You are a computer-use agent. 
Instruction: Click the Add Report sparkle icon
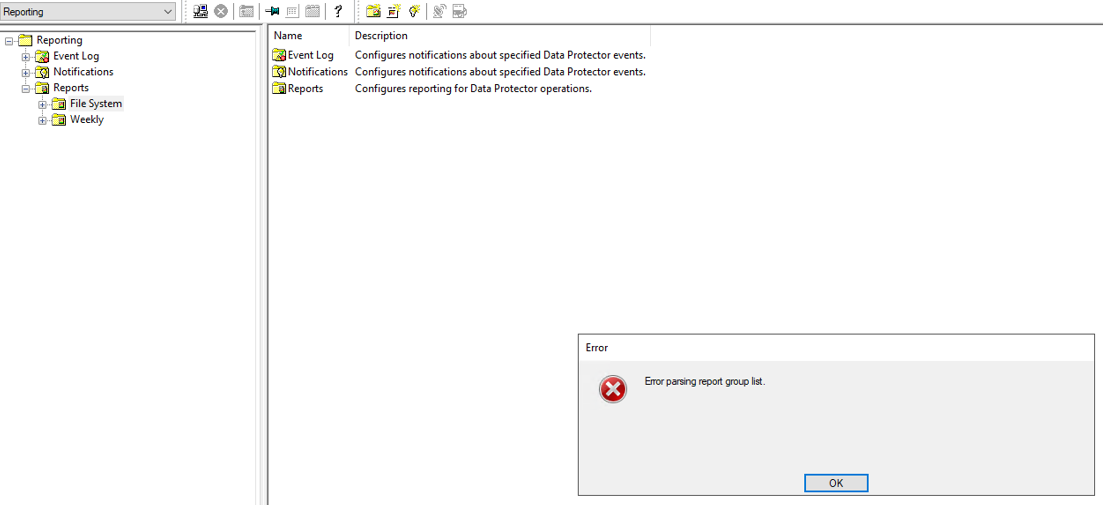[394, 11]
